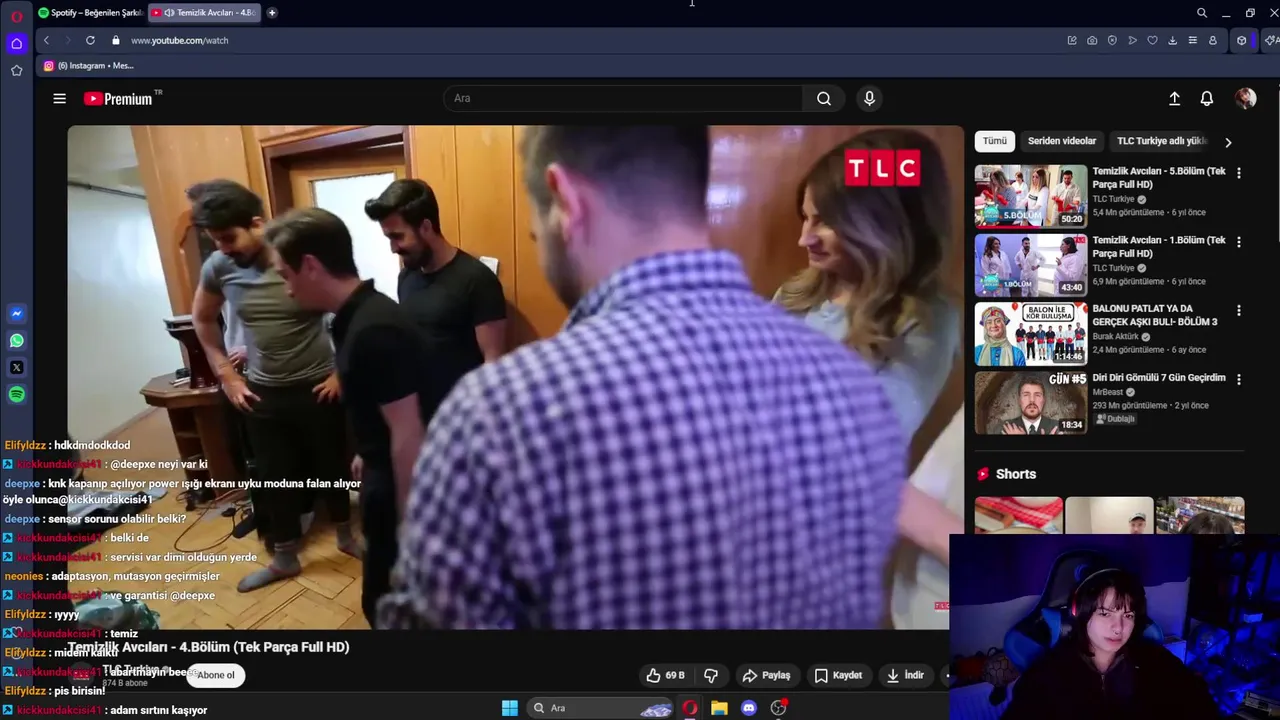The image size is (1280, 720).
Task: Open options for Temizlik Avcıları 1.Bölüm
Action: (1238, 242)
